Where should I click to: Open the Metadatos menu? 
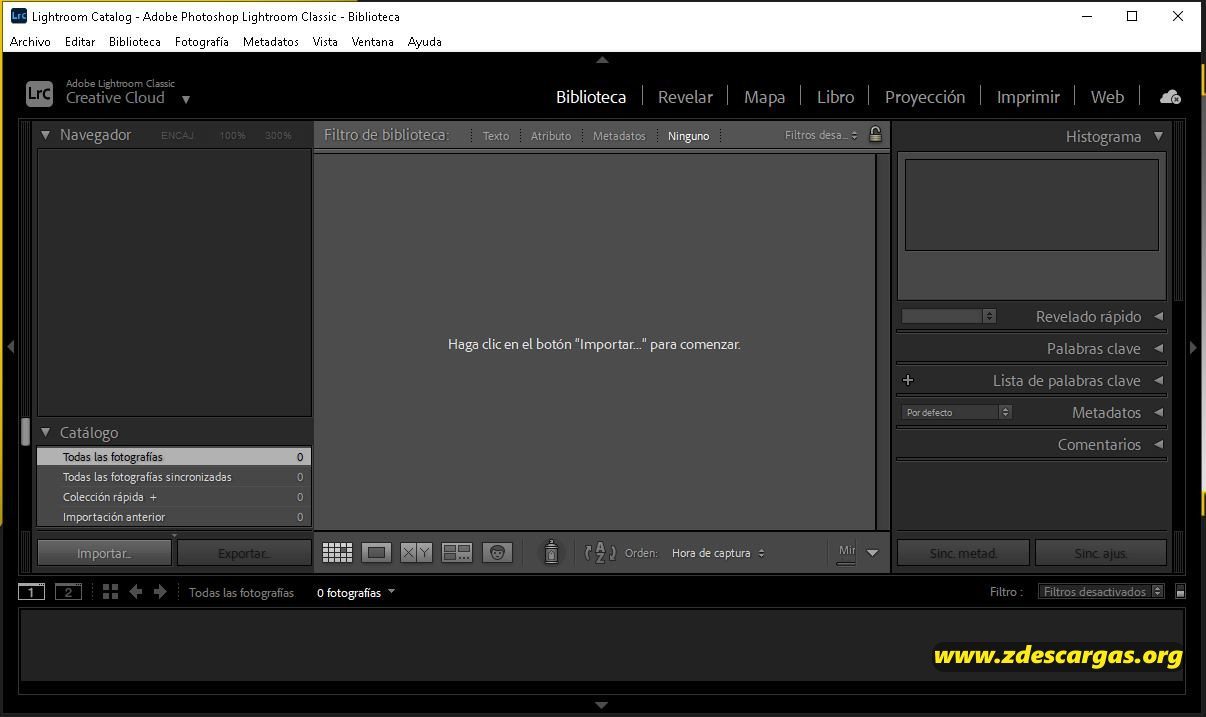pyautogui.click(x=271, y=42)
